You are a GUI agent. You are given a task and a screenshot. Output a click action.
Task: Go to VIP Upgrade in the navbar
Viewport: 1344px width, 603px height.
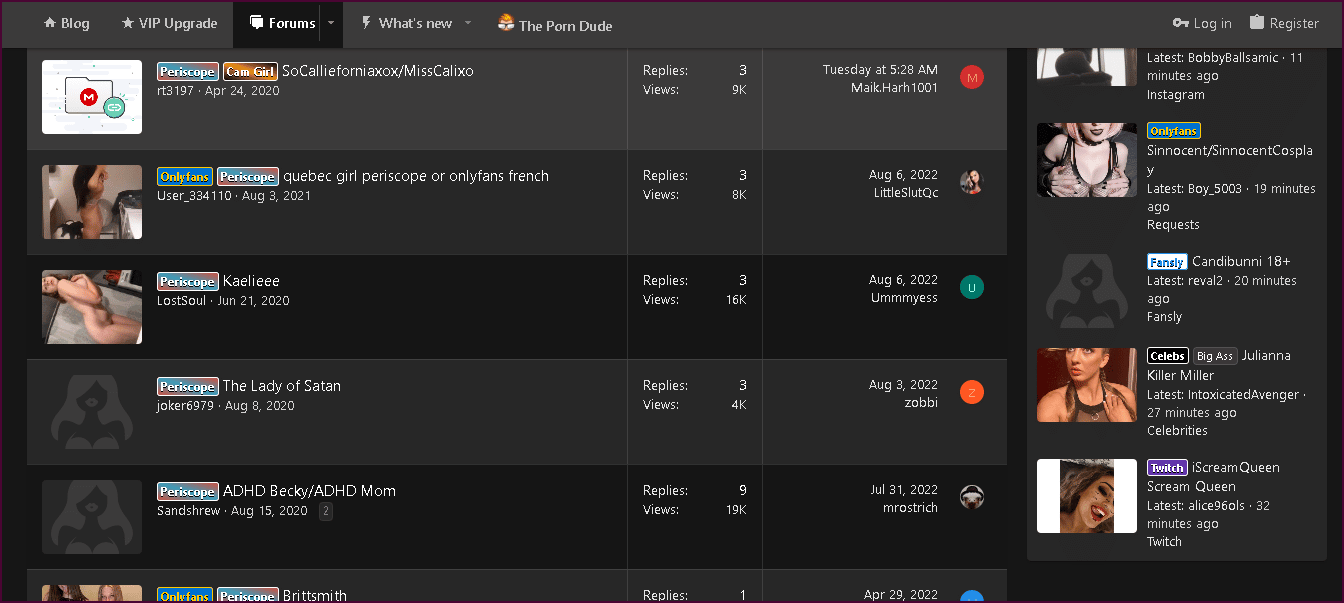169,24
